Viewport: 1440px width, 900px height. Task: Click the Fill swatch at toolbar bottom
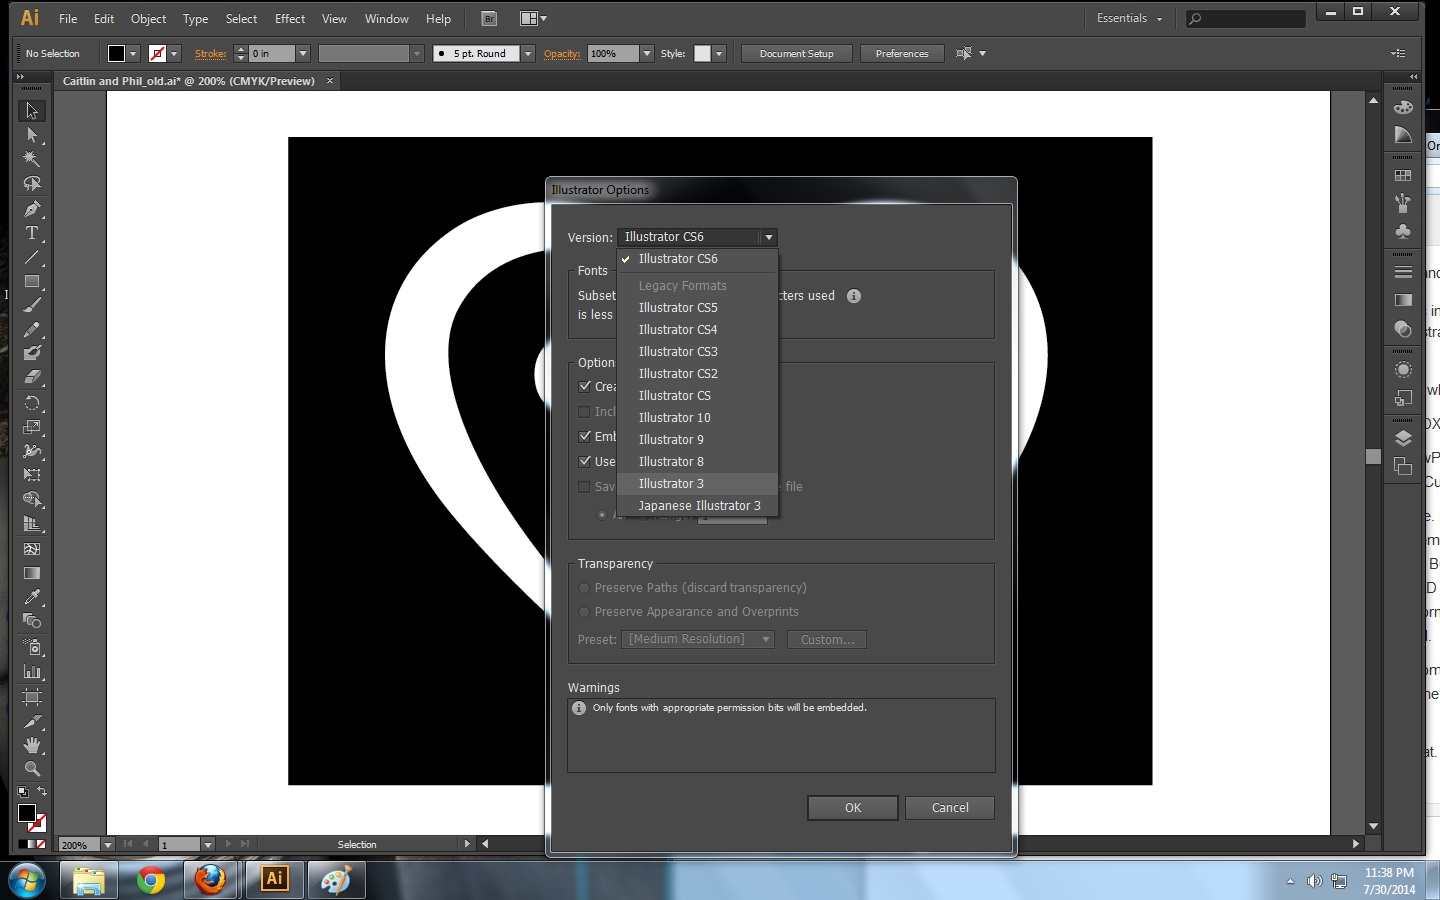(27, 813)
